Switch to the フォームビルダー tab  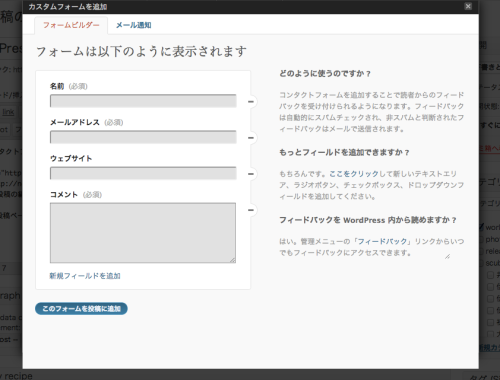[71, 25]
